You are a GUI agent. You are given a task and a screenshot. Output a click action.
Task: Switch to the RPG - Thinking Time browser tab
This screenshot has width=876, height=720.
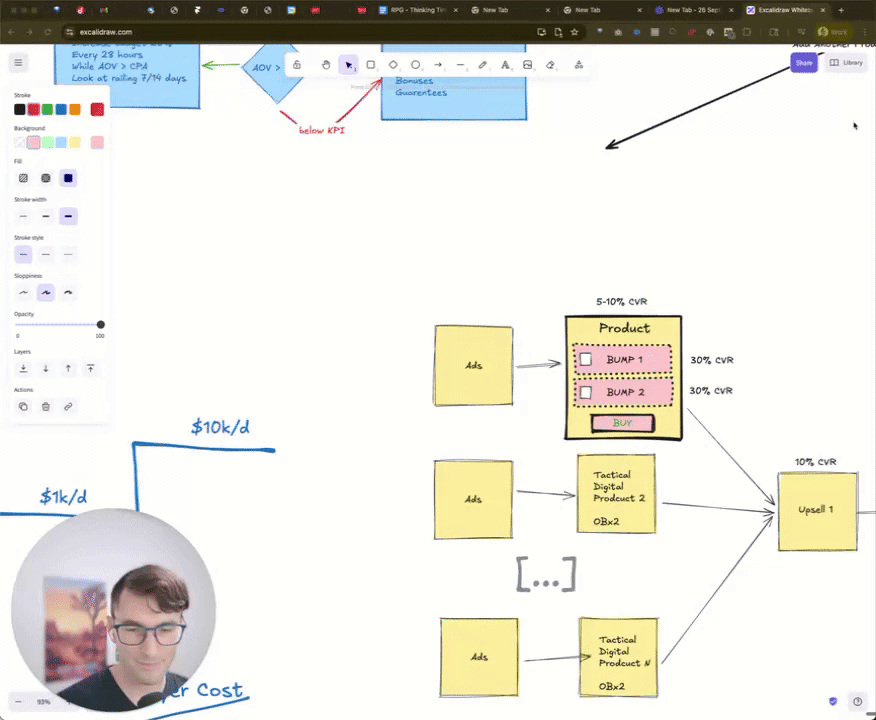tap(418, 10)
